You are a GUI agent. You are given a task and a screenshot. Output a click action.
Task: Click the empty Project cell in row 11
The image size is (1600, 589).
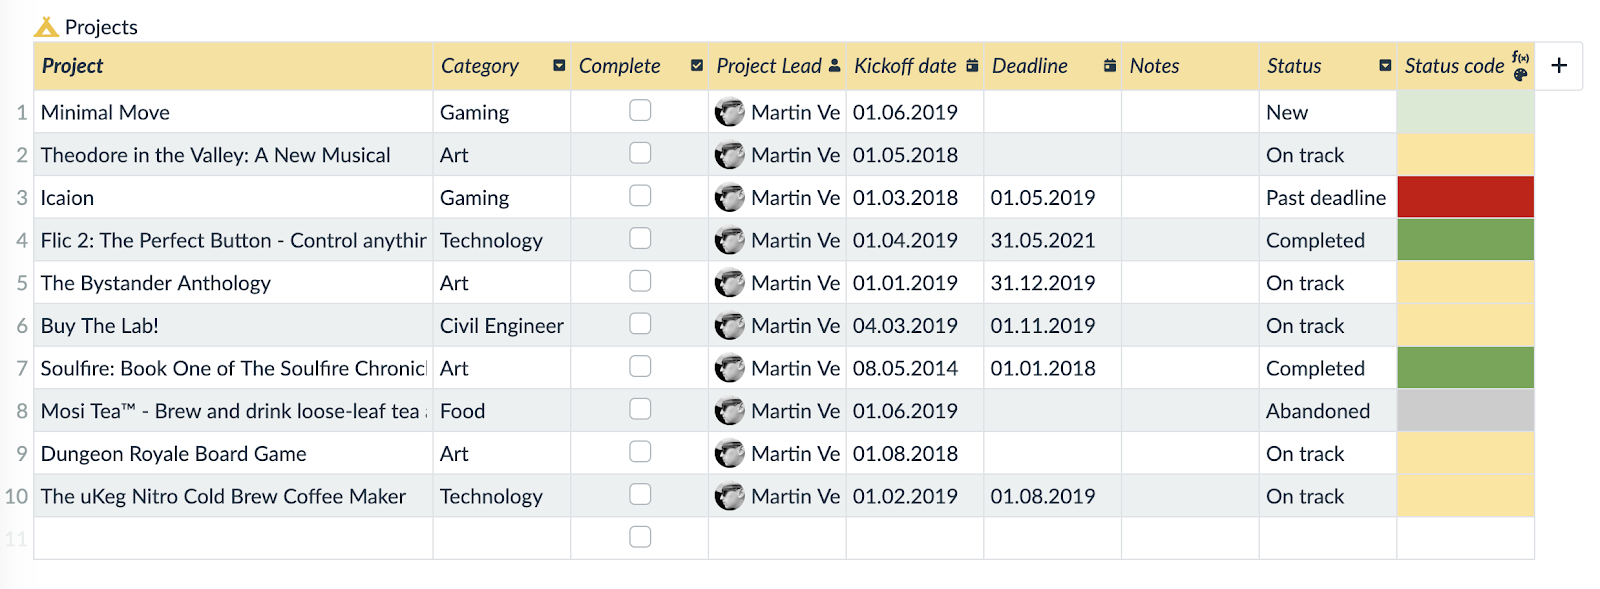[x=232, y=538]
